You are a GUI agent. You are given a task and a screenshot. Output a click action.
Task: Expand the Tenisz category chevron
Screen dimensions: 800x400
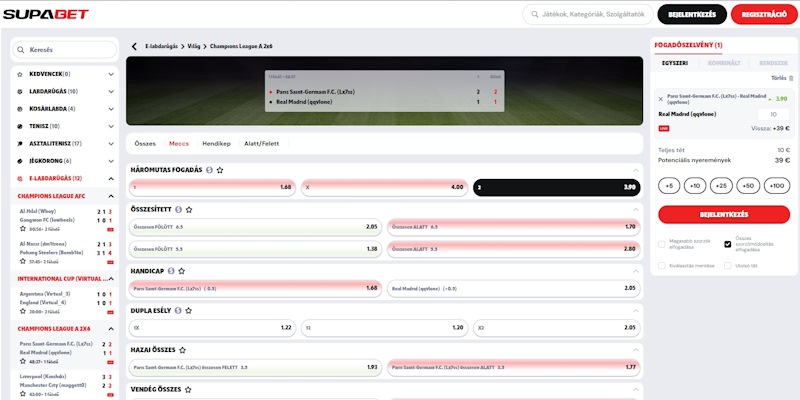click(111, 126)
